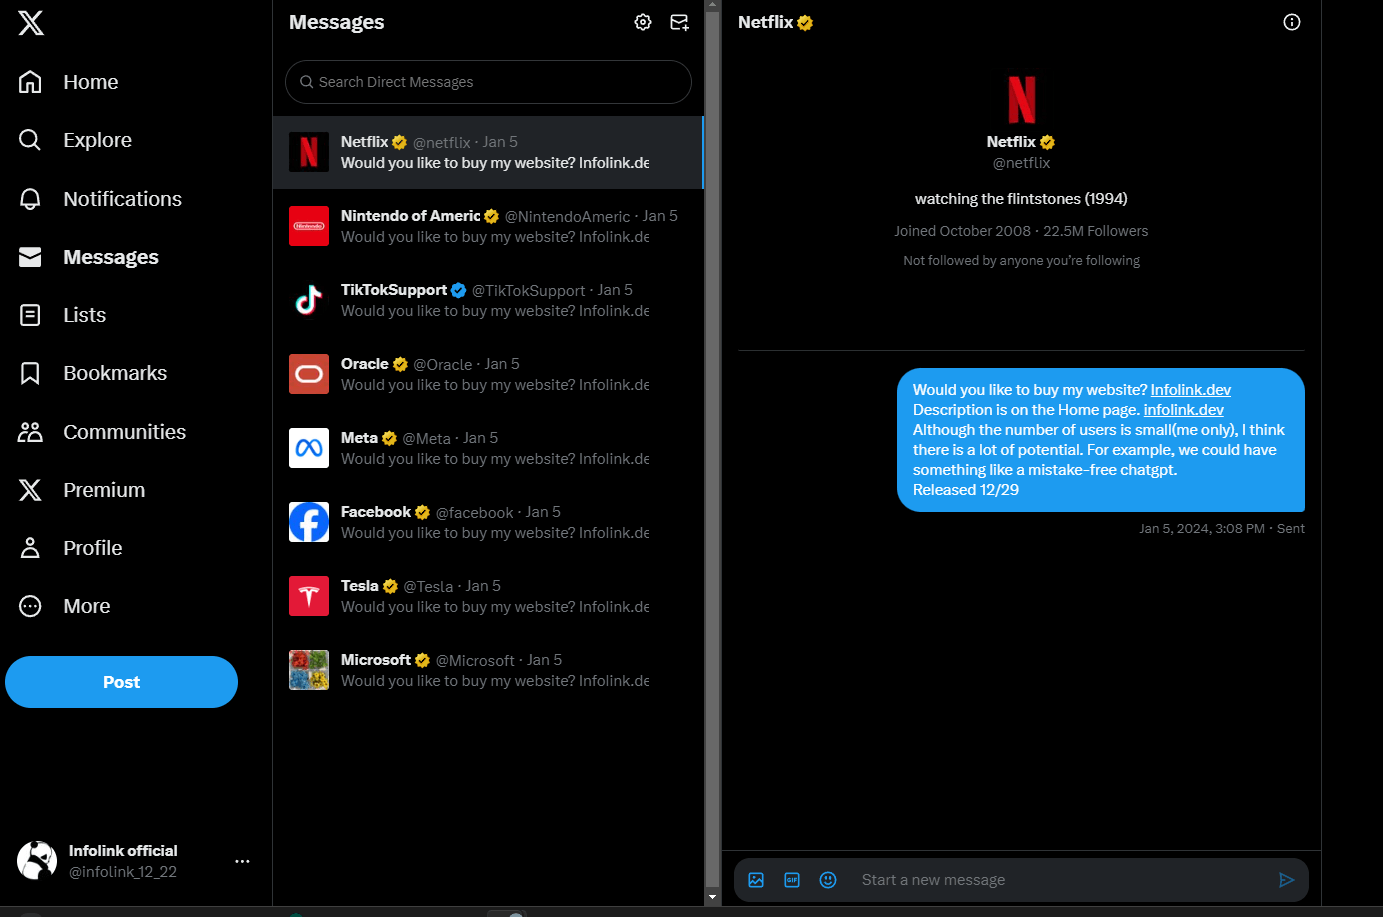
Task: Attach media with the image icon
Action: point(756,880)
